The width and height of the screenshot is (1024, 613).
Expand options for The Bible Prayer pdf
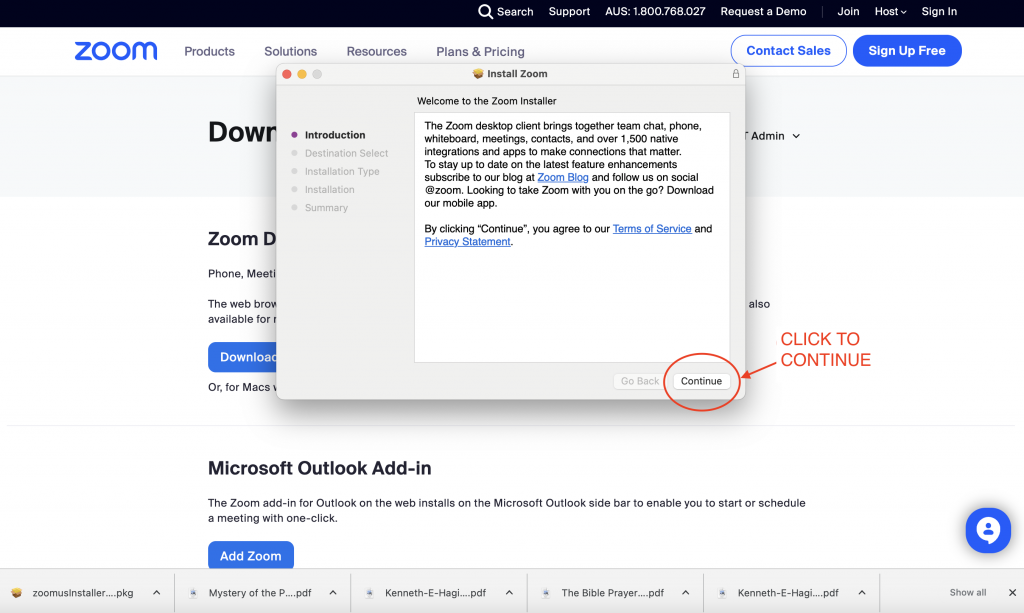[x=686, y=593]
